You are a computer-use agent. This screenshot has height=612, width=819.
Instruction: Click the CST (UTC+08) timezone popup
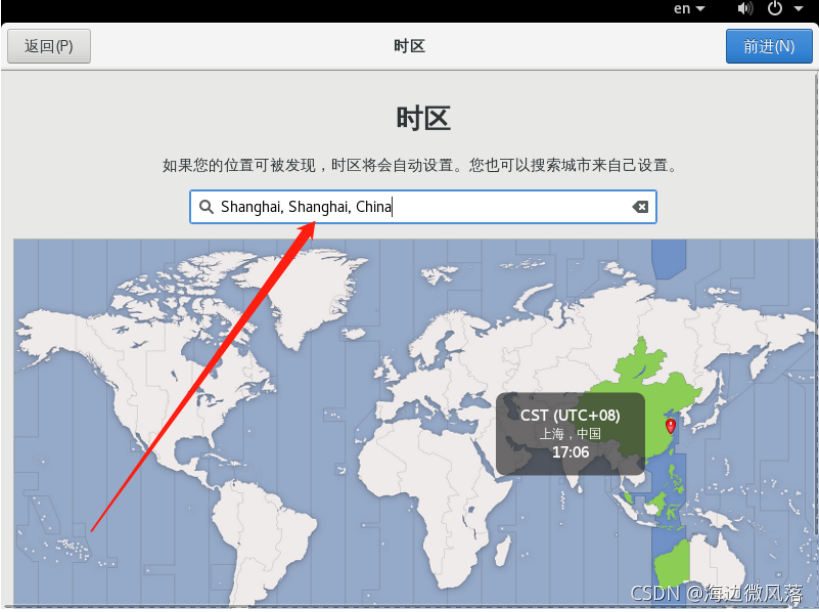[x=570, y=434]
